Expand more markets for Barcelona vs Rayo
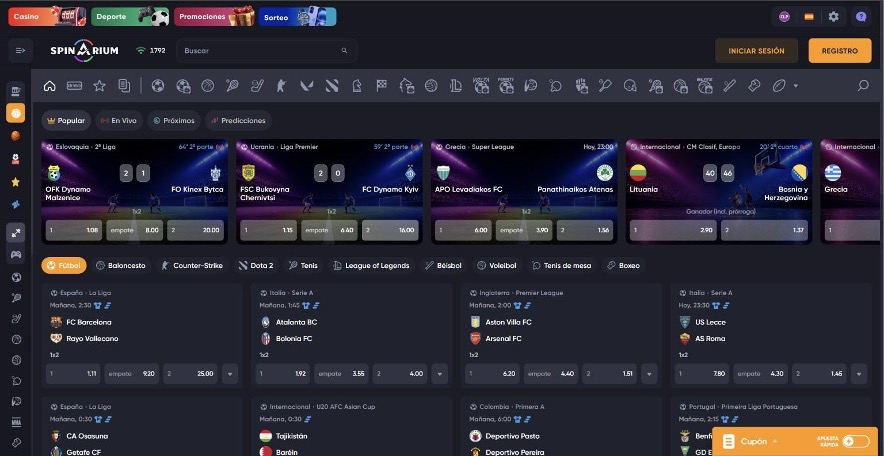This screenshot has width=884, height=456. [230, 374]
